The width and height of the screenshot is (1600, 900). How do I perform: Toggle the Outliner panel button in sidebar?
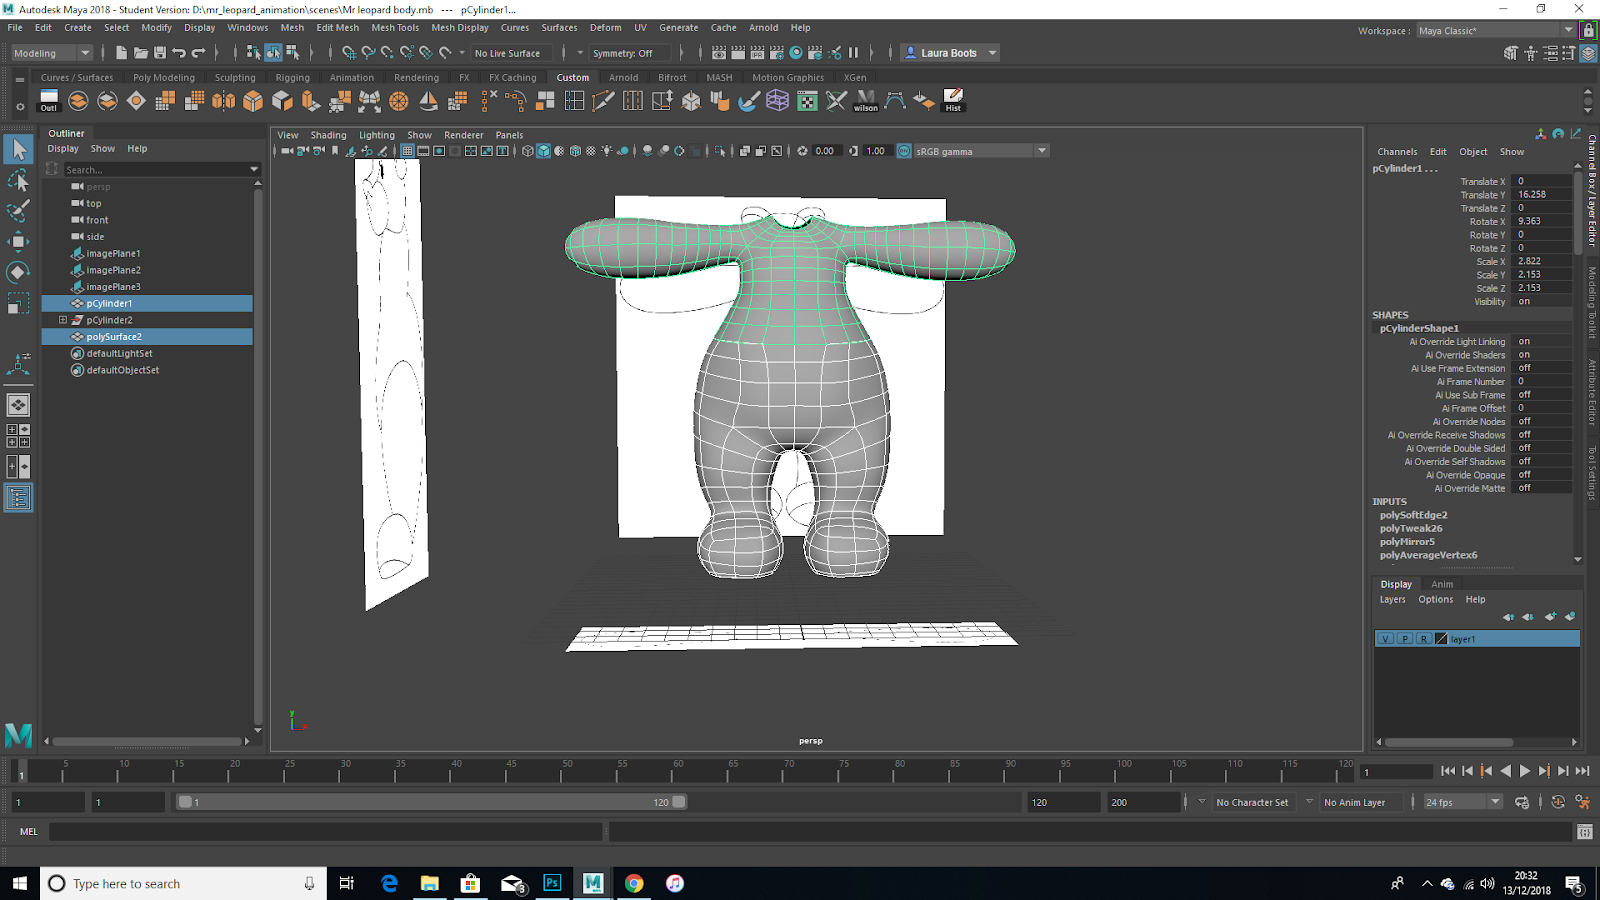[x=18, y=498]
